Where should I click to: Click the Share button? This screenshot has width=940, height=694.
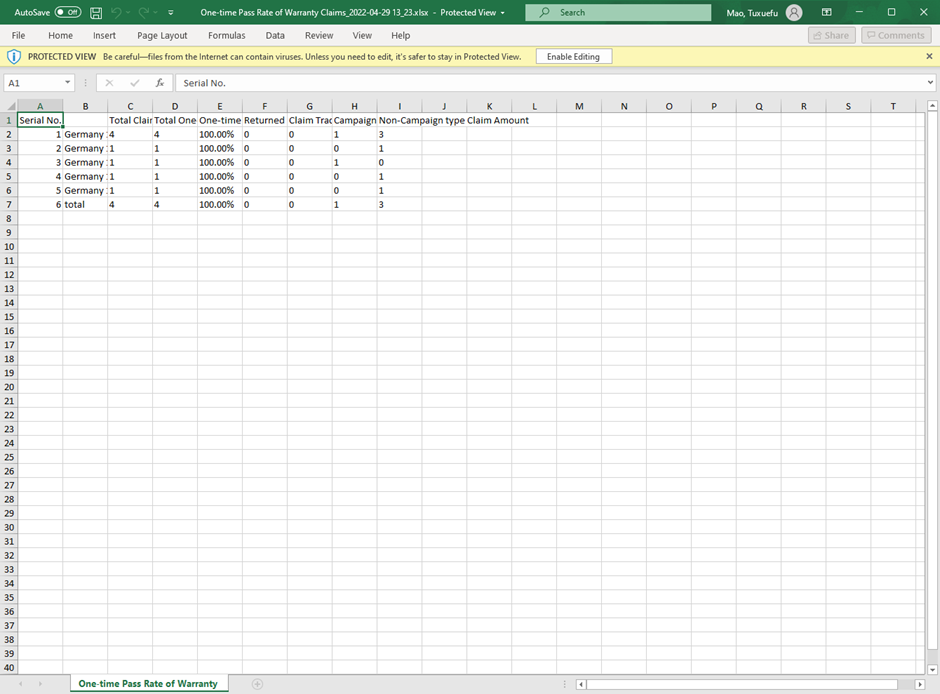coord(831,35)
